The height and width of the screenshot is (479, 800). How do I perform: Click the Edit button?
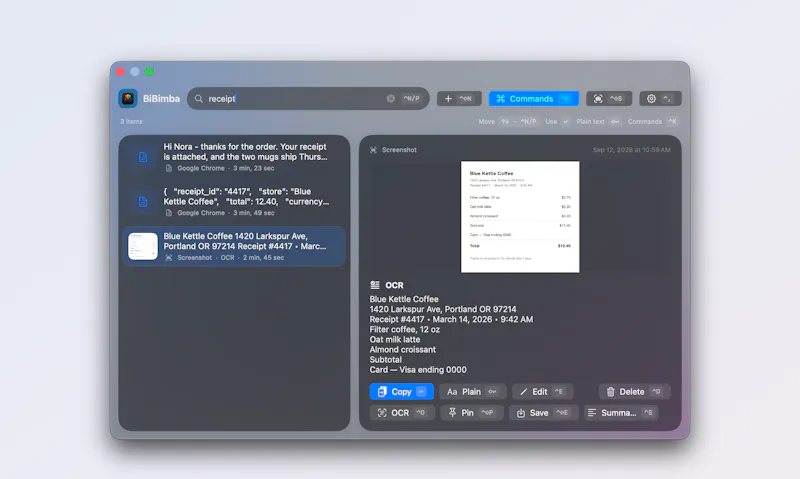[542, 391]
